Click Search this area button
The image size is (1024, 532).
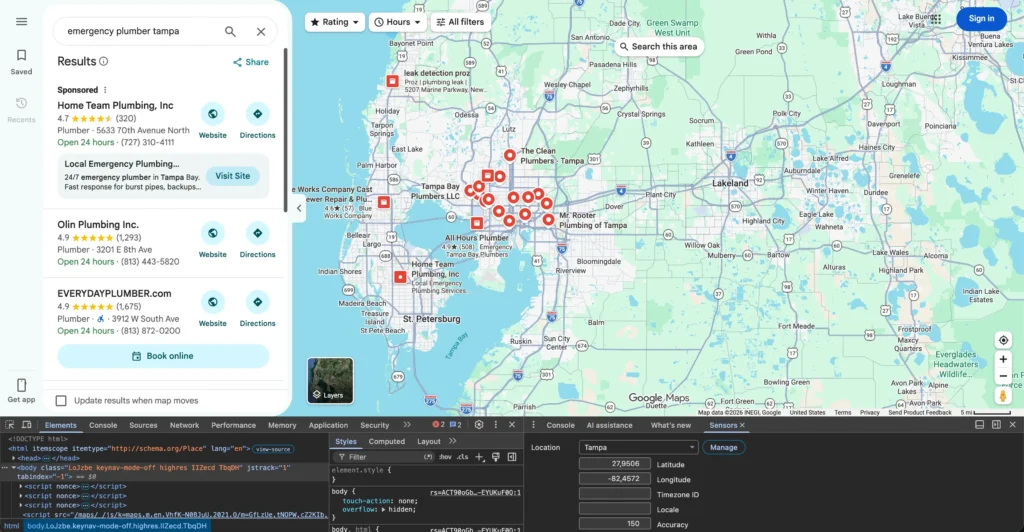pyautogui.click(x=658, y=46)
